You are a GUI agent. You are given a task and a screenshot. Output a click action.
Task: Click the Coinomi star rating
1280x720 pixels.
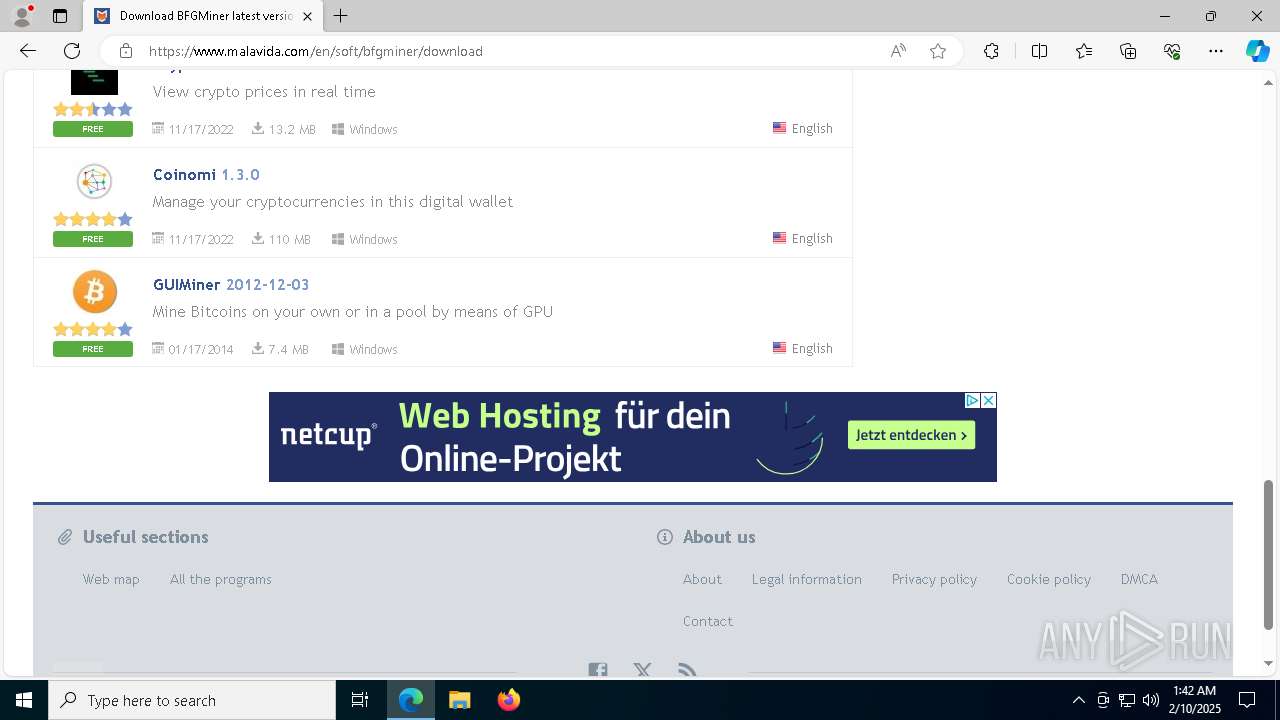pos(93,219)
